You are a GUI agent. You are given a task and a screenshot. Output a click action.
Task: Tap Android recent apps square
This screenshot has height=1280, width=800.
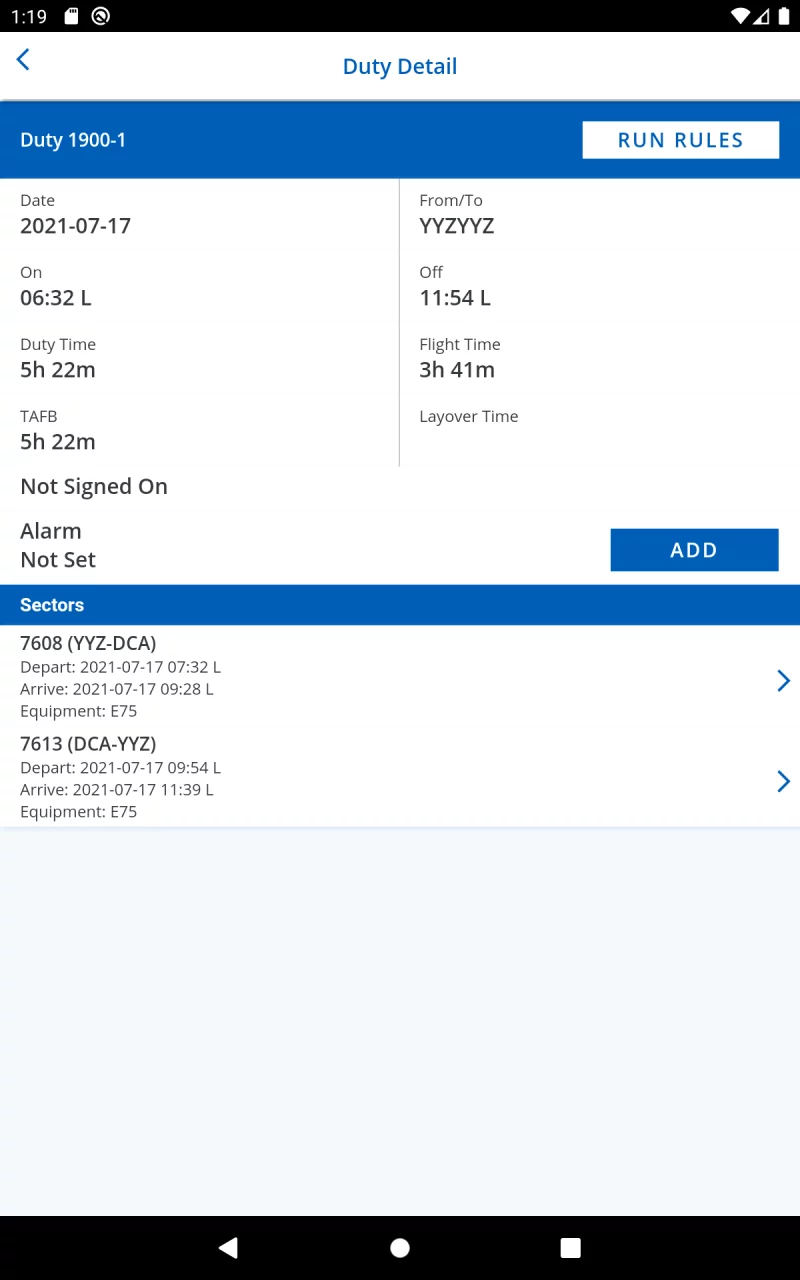pyautogui.click(x=571, y=1247)
